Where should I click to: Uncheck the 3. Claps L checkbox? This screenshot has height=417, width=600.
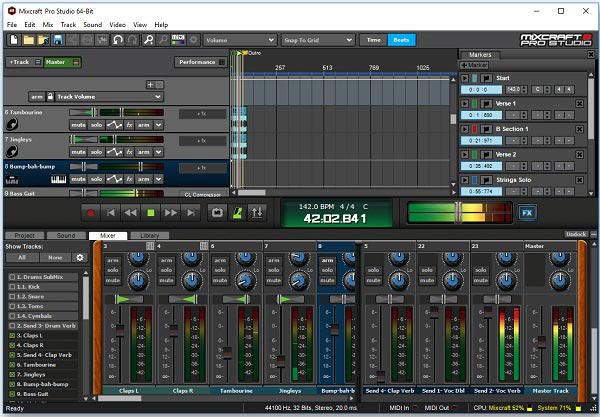[12, 336]
